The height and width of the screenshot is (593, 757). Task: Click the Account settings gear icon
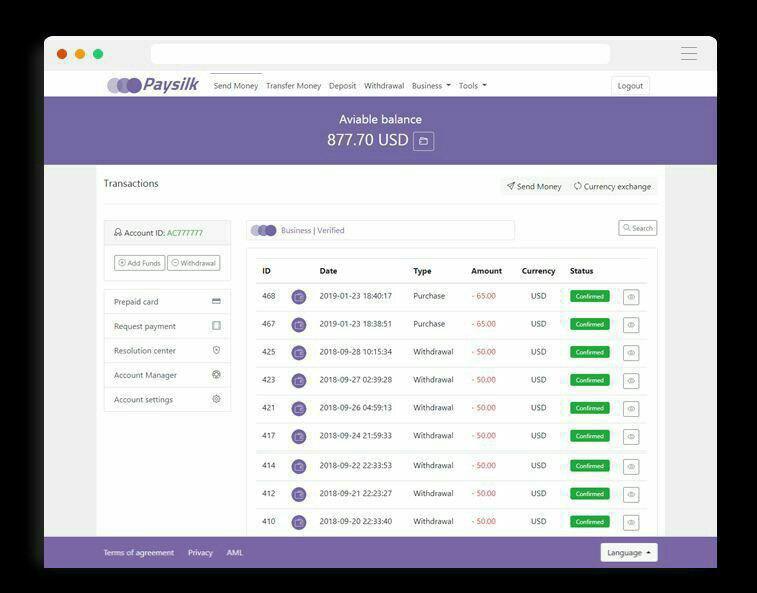point(216,399)
